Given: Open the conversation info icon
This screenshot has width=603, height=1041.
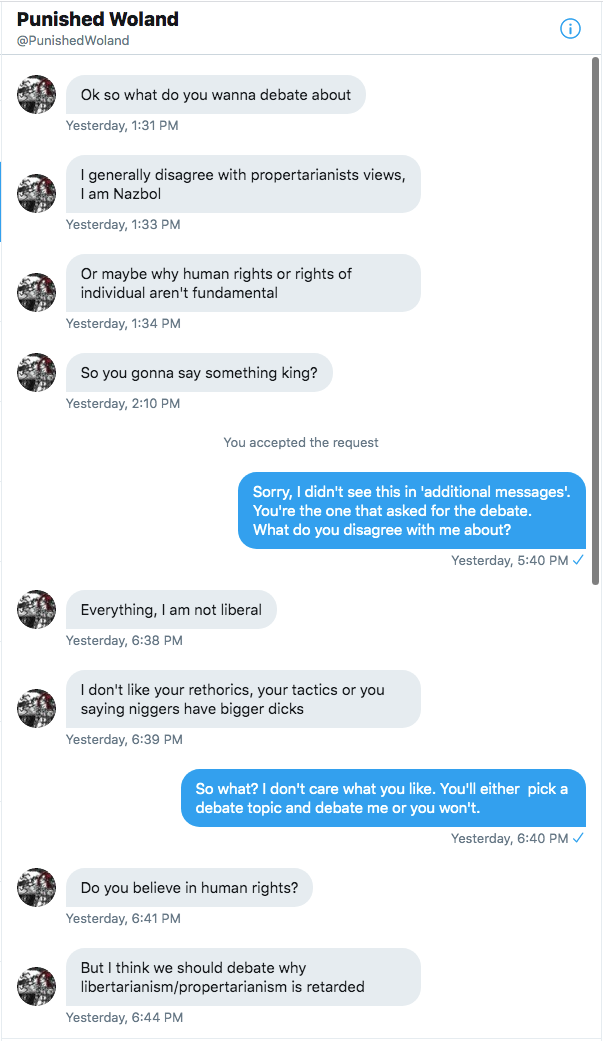Looking at the screenshot, I should pyautogui.click(x=570, y=29).
